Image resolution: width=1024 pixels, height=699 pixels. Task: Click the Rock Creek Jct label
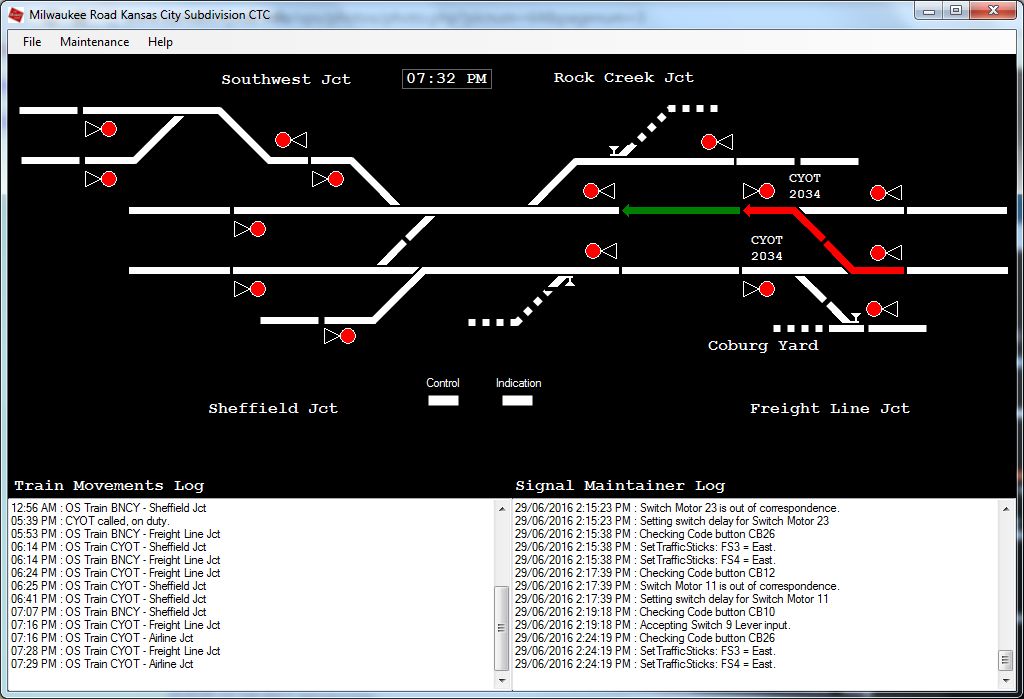tap(624, 78)
